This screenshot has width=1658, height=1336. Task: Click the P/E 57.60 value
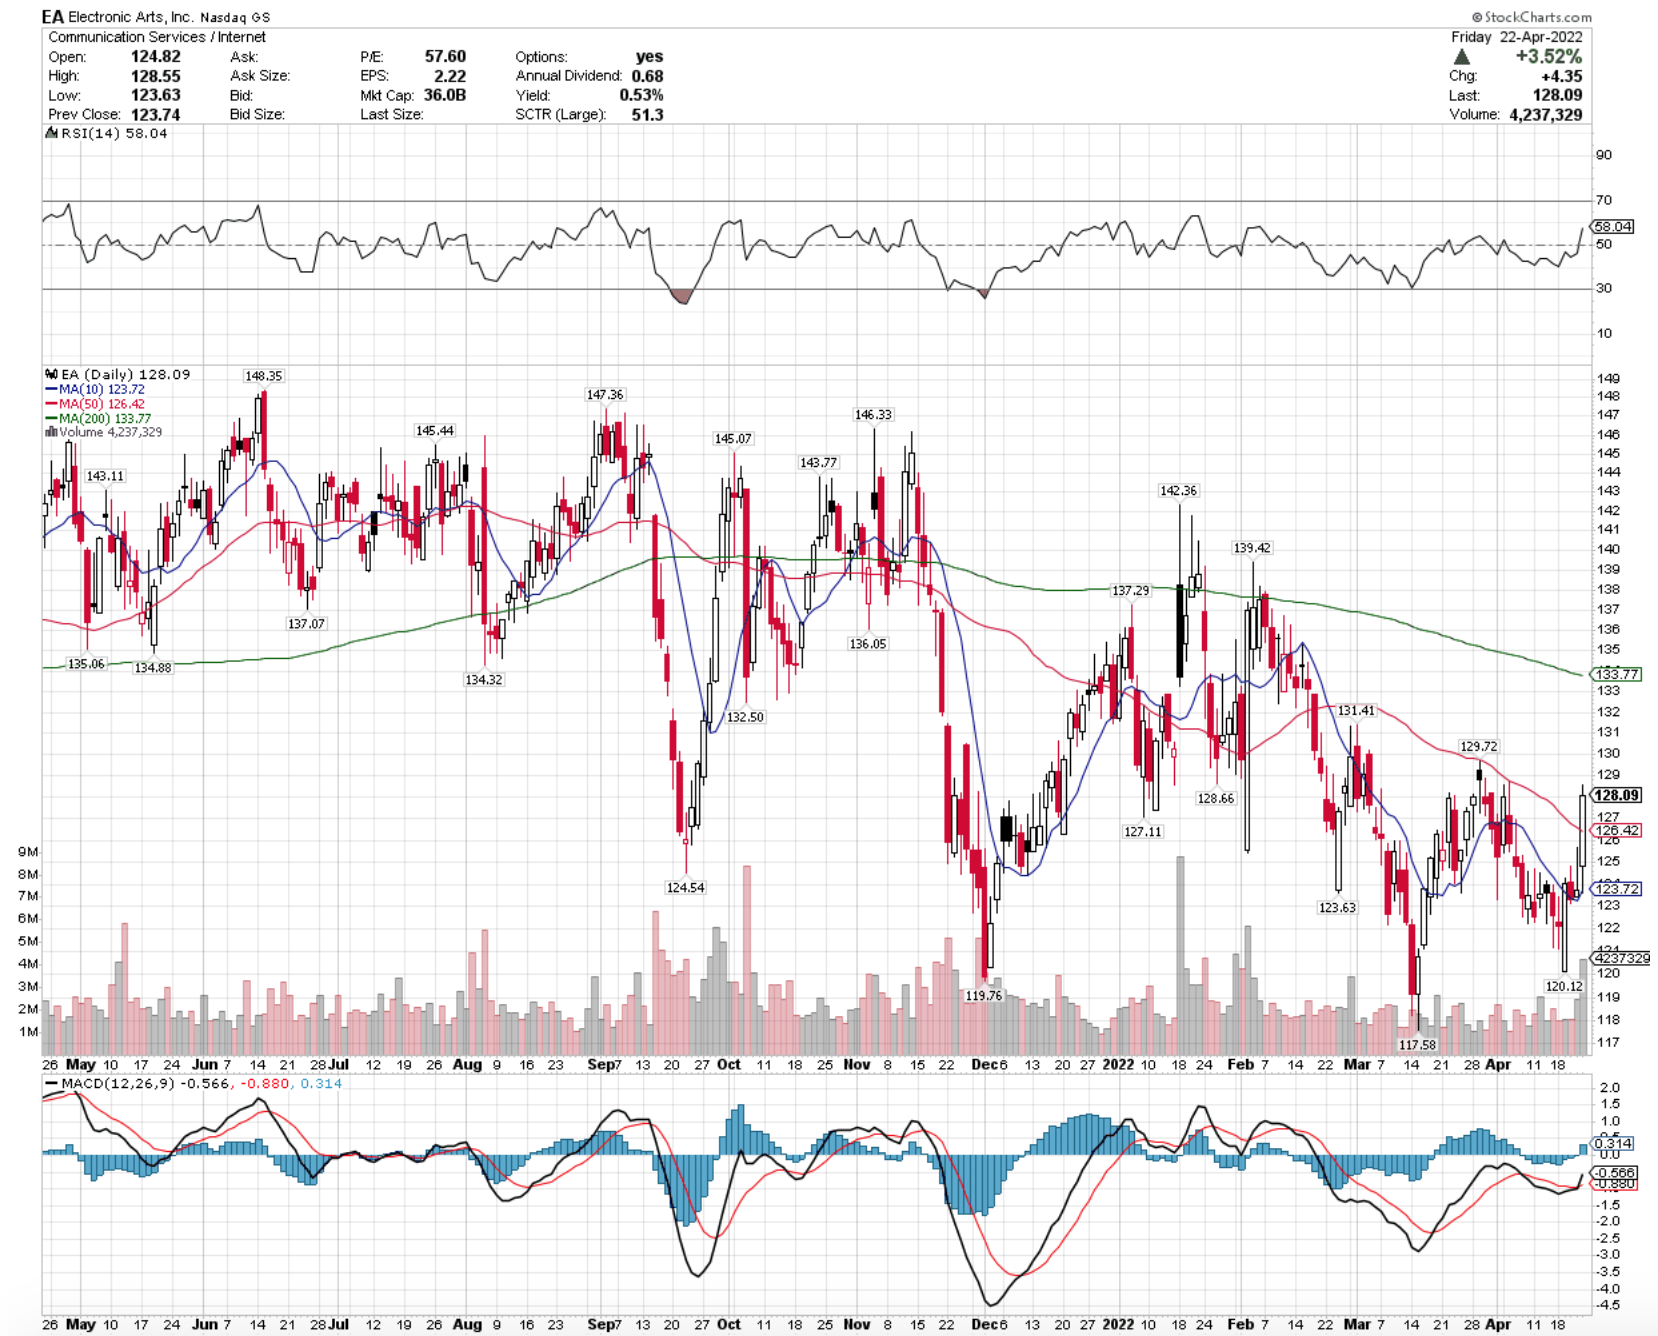click(x=445, y=57)
